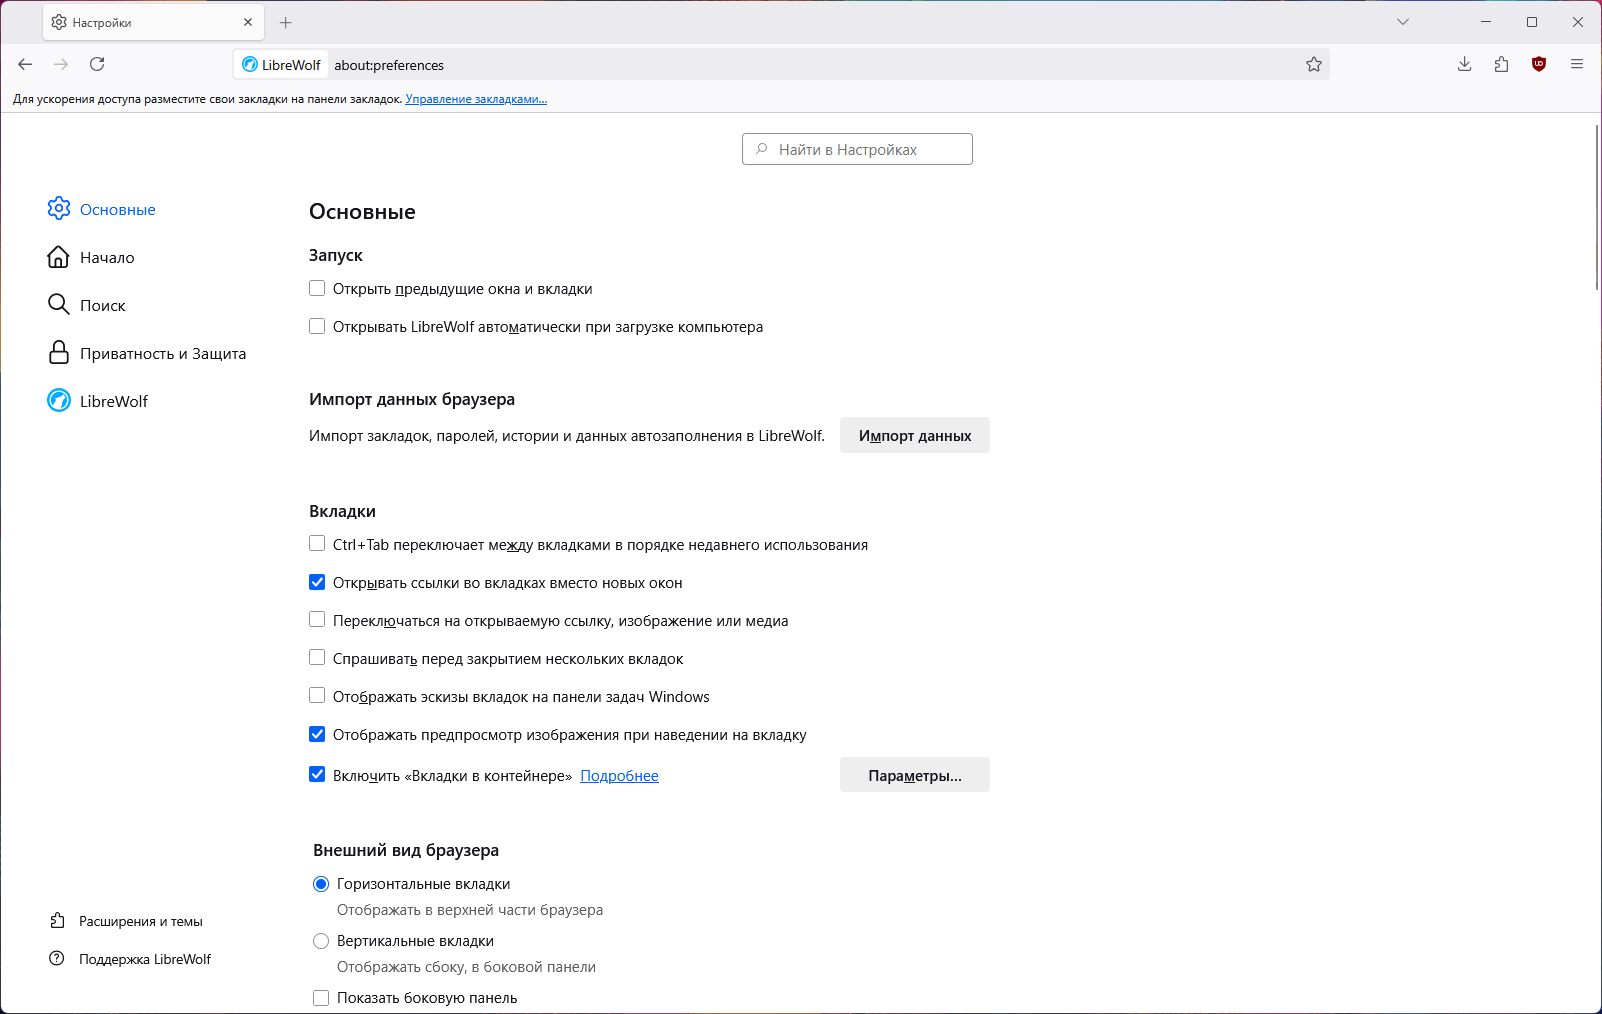Click the Импорт данных button
1602x1014 pixels.
click(x=915, y=435)
